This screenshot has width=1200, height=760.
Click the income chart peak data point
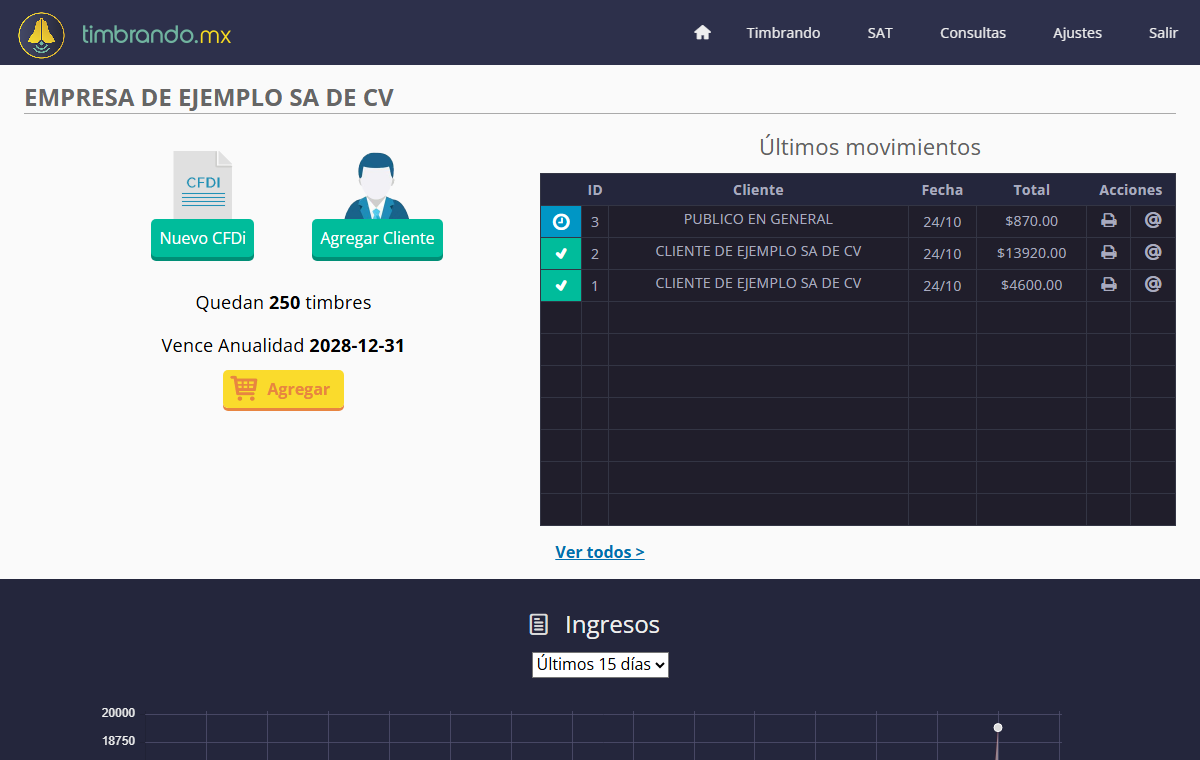998,727
